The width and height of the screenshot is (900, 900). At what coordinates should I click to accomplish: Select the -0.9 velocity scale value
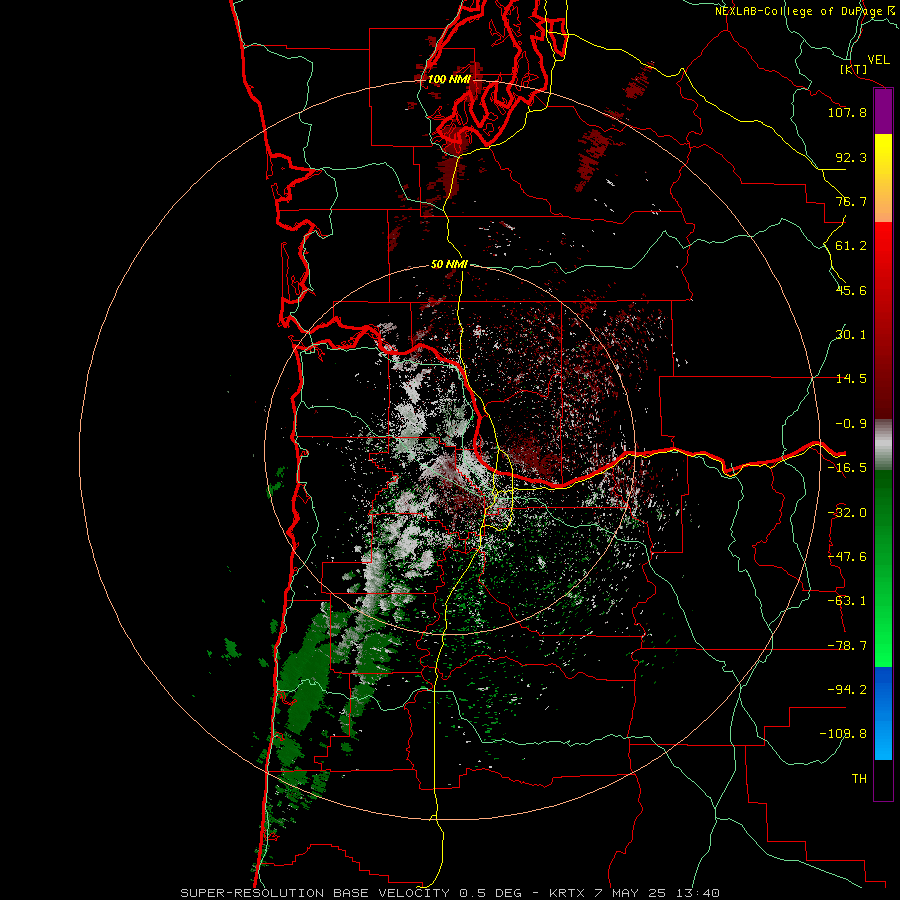(851, 424)
